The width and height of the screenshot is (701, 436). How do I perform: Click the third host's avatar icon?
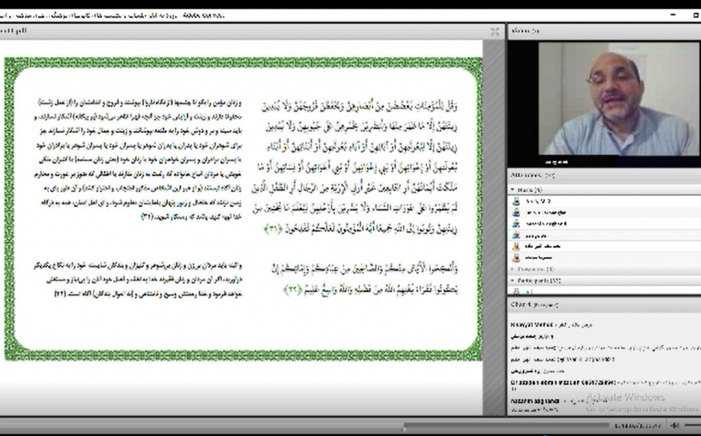516,224
